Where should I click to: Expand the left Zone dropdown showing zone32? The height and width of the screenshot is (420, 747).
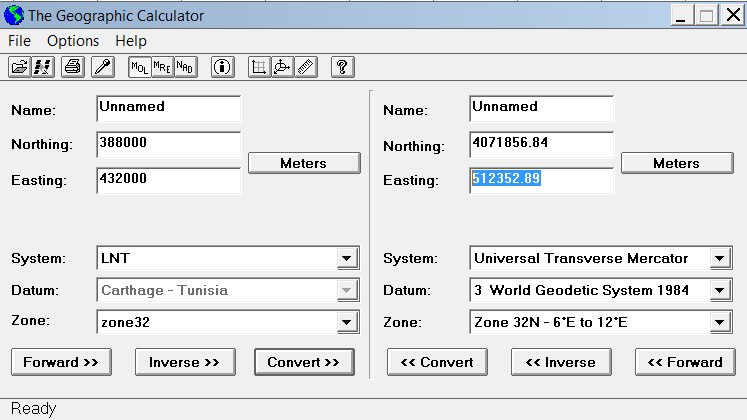click(347, 322)
